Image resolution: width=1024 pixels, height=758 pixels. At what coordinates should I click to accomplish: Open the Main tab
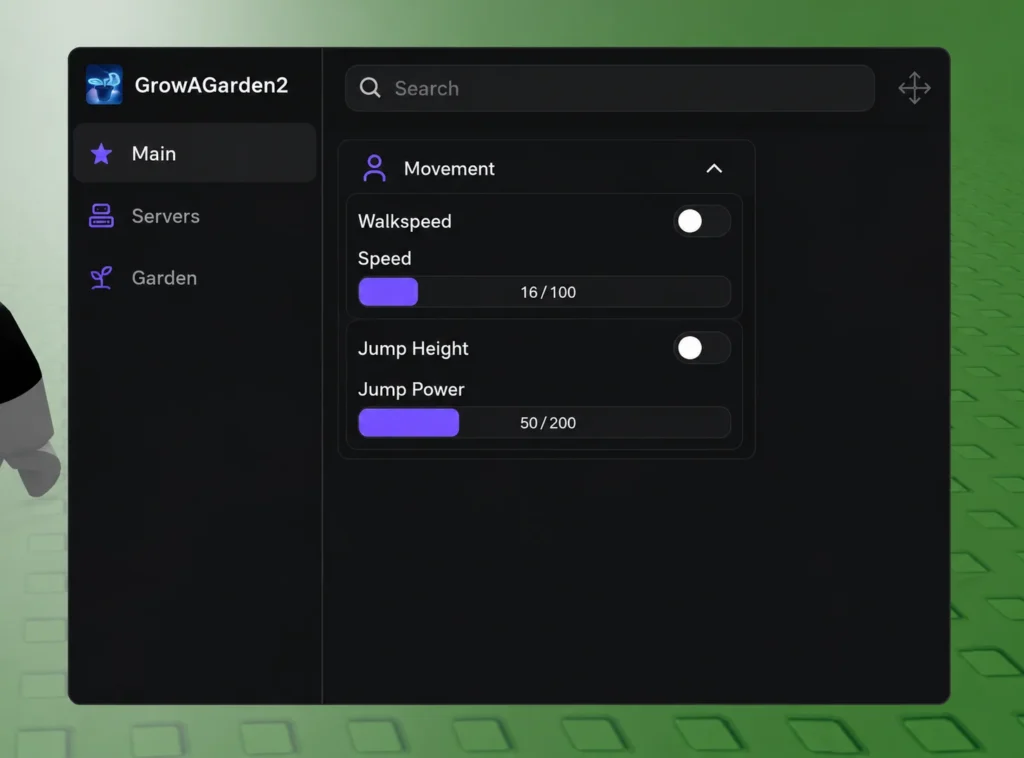[195, 153]
